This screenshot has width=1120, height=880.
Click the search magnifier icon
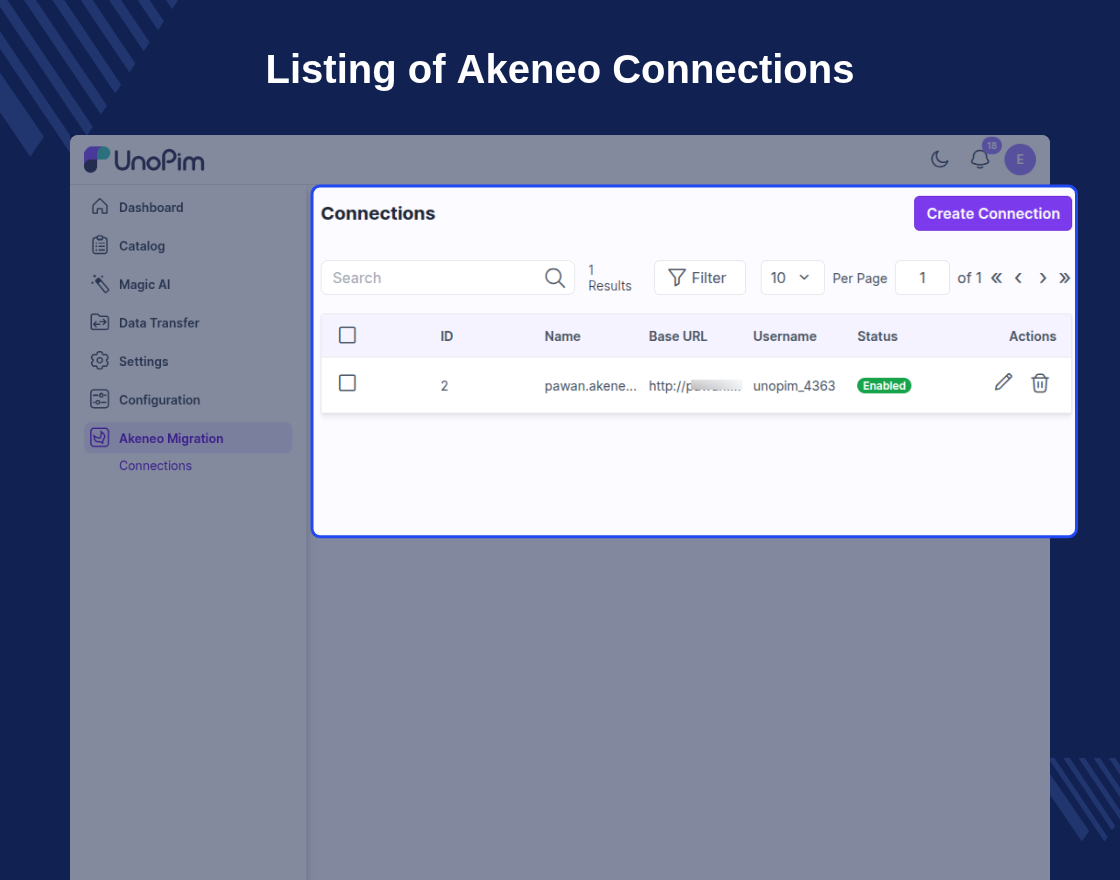pyautogui.click(x=555, y=277)
